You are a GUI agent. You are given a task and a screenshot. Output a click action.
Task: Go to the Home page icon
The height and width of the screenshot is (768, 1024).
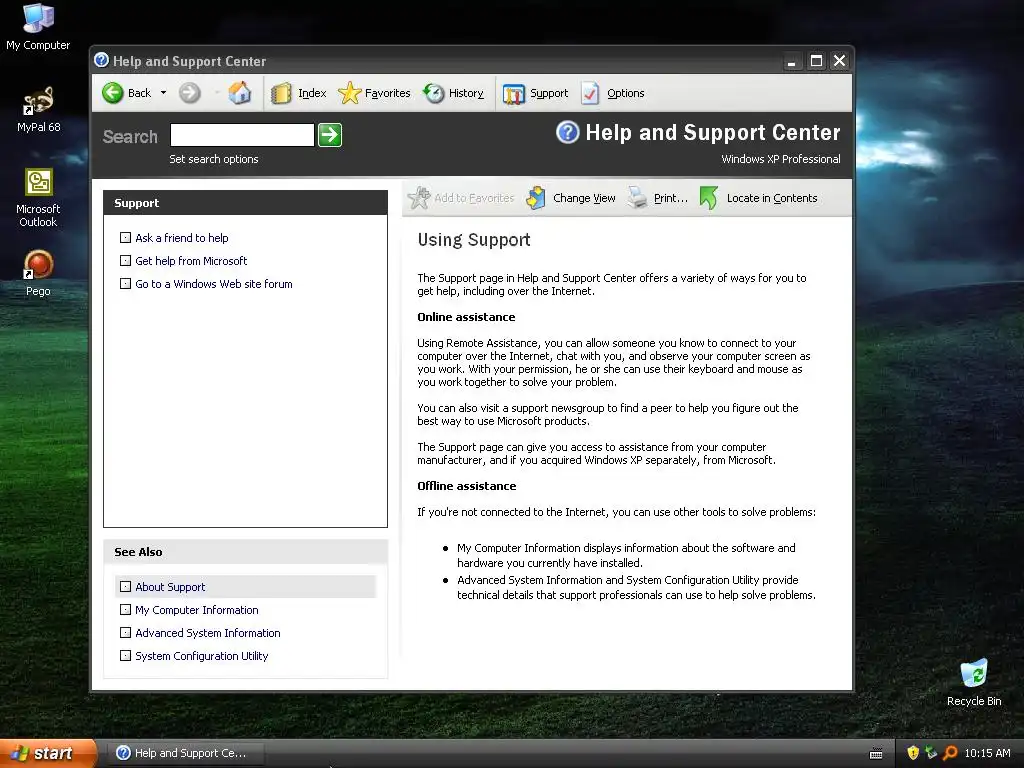coord(240,93)
